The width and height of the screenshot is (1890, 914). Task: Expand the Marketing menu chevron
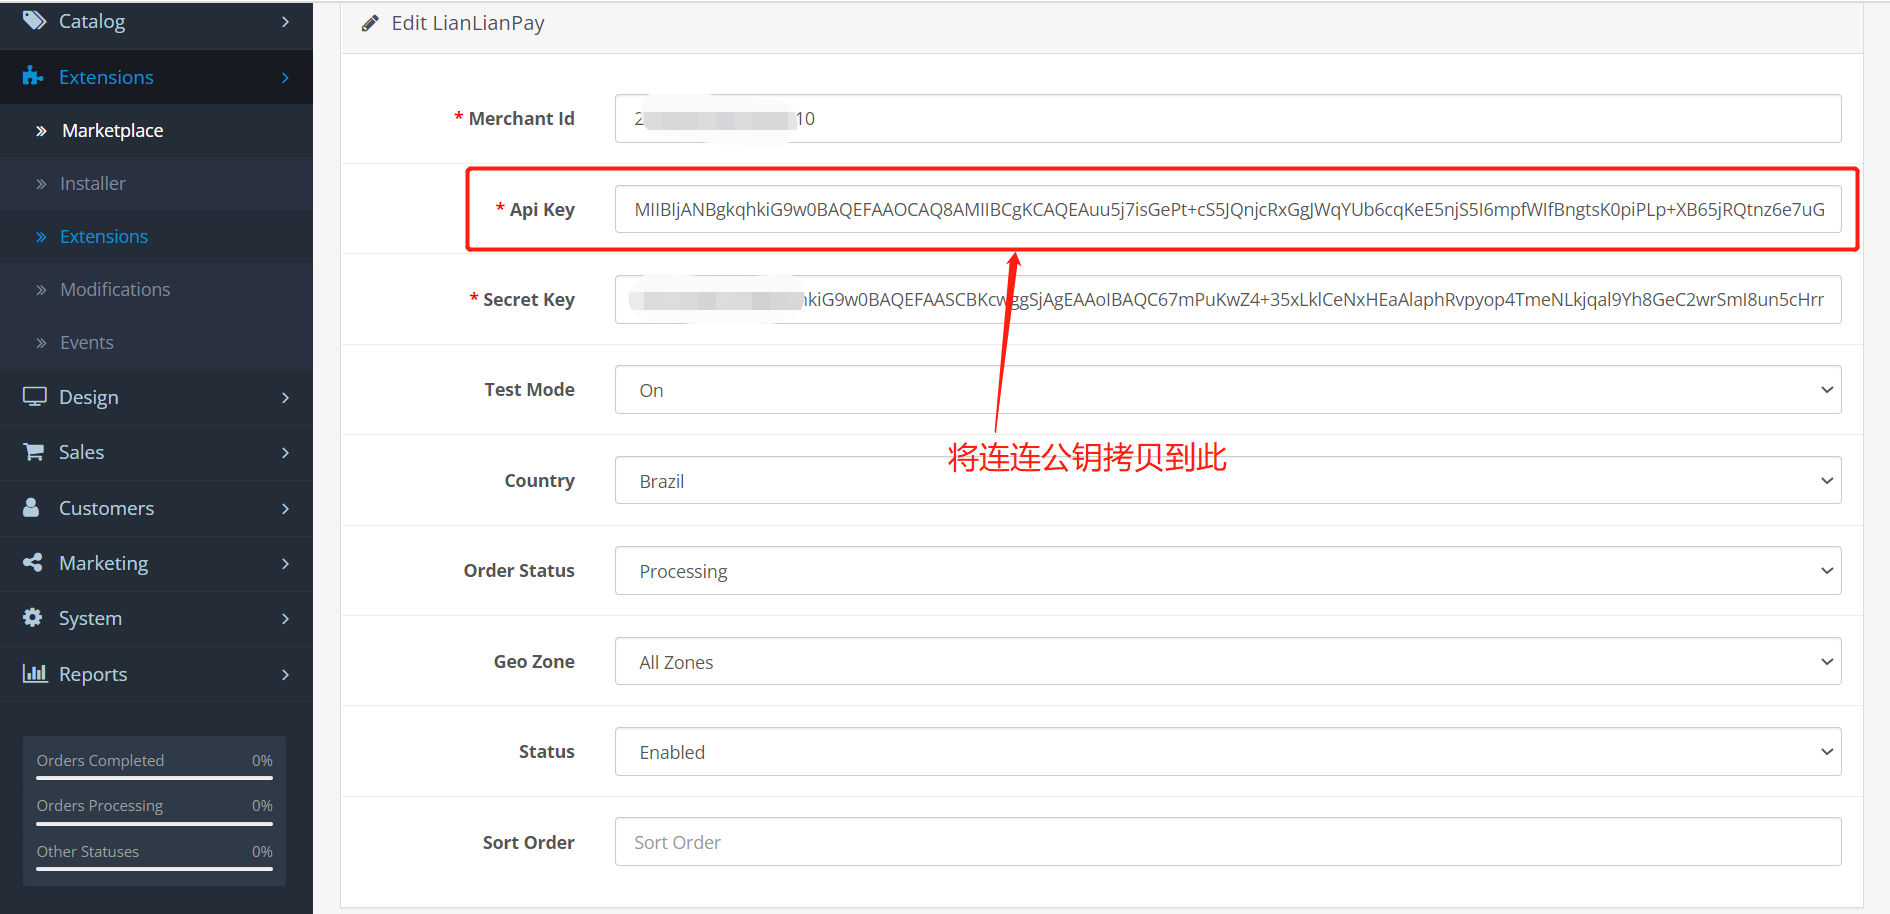tap(285, 563)
